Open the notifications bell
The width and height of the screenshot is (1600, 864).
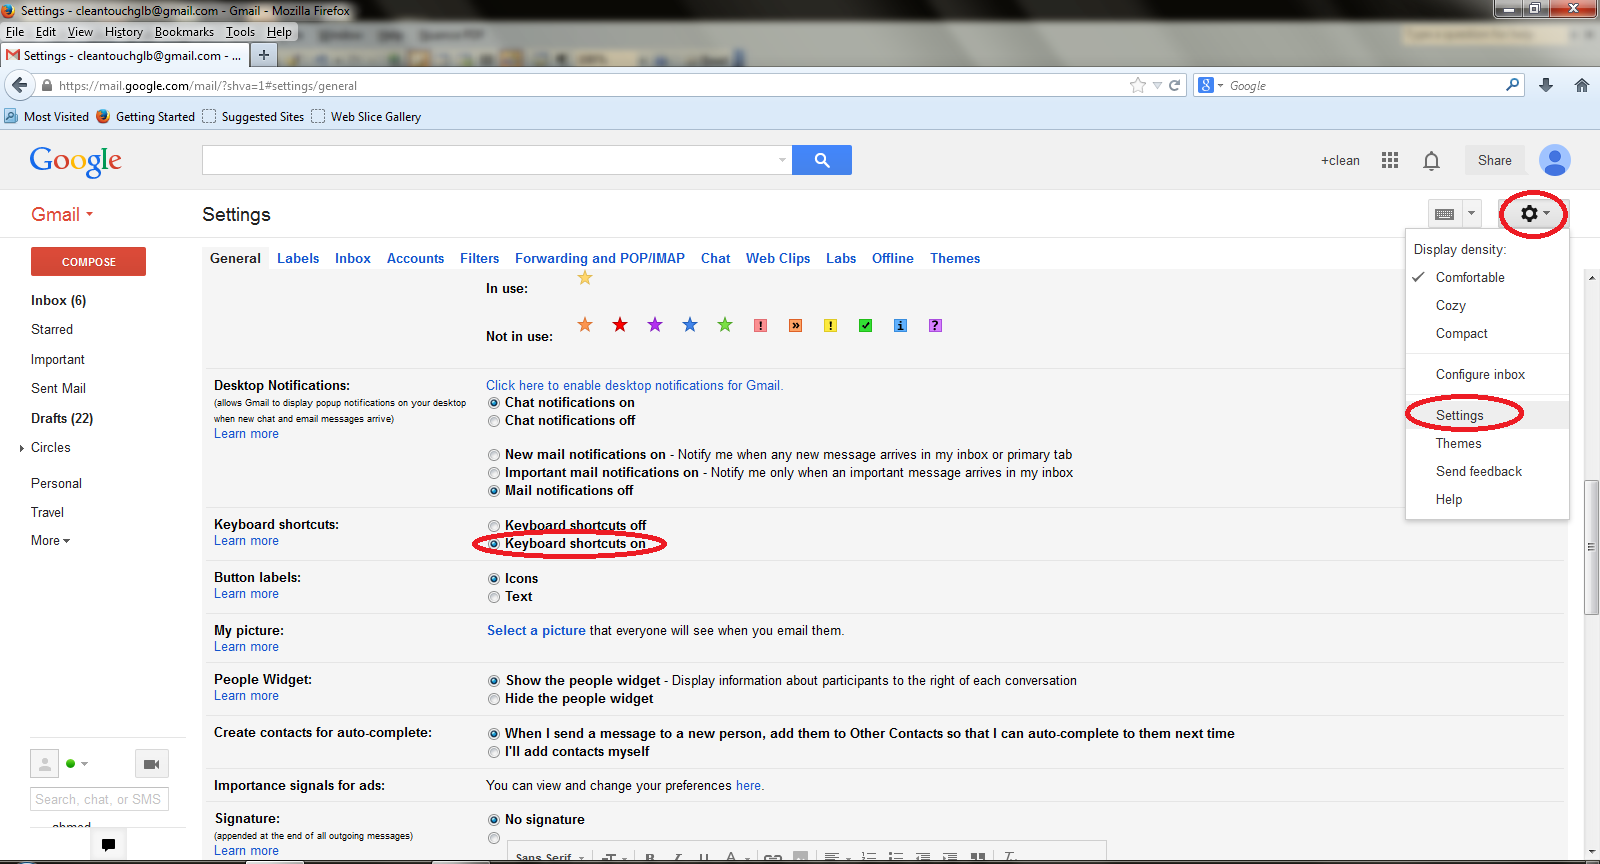click(x=1431, y=161)
